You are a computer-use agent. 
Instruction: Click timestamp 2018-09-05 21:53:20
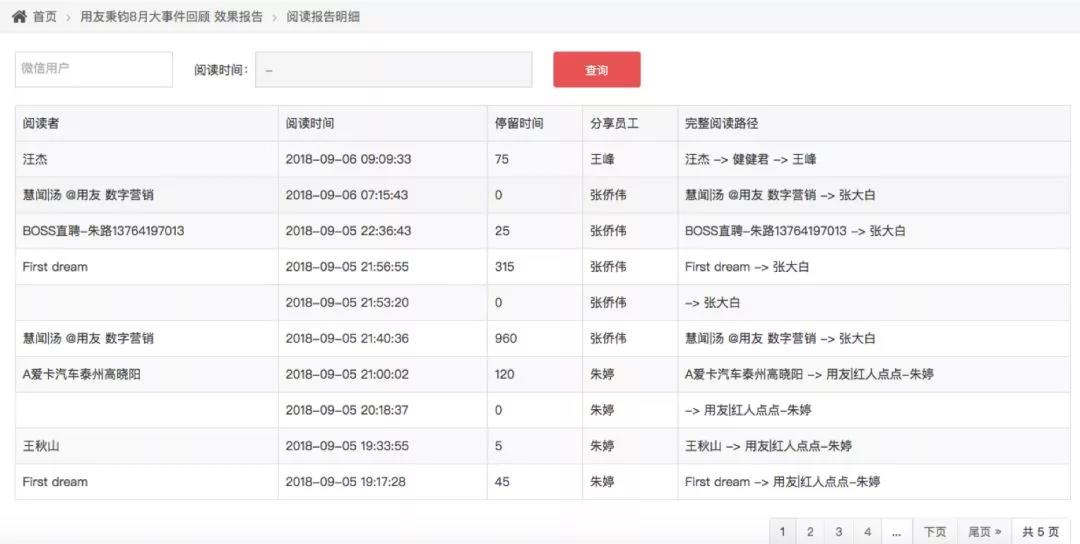tap(347, 302)
